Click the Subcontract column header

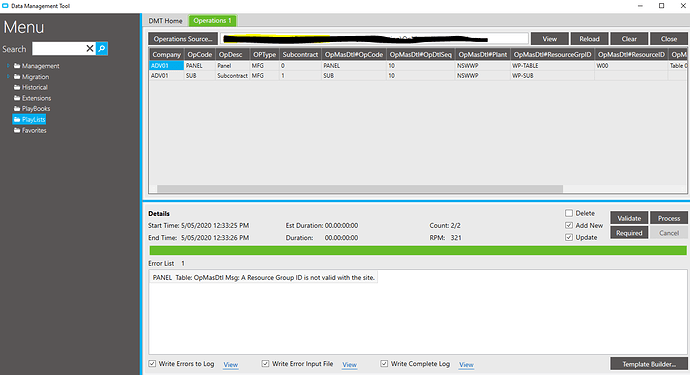[300, 55]
